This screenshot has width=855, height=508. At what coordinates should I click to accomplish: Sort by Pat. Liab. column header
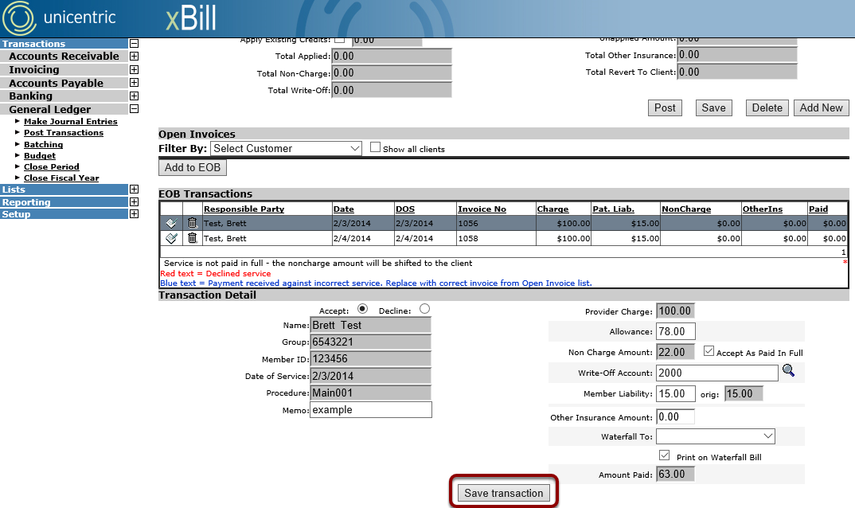(613, 209)
